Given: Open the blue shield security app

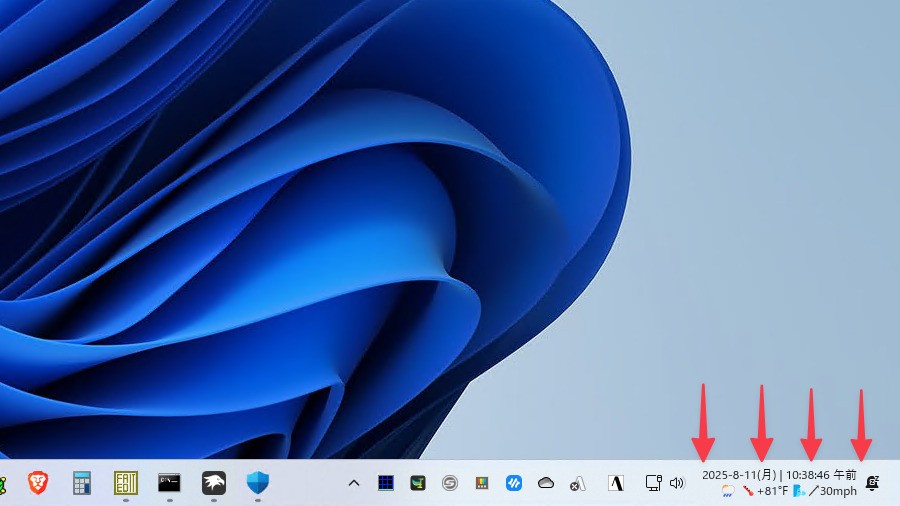Looking at the screenshot, I should point(258,483).
